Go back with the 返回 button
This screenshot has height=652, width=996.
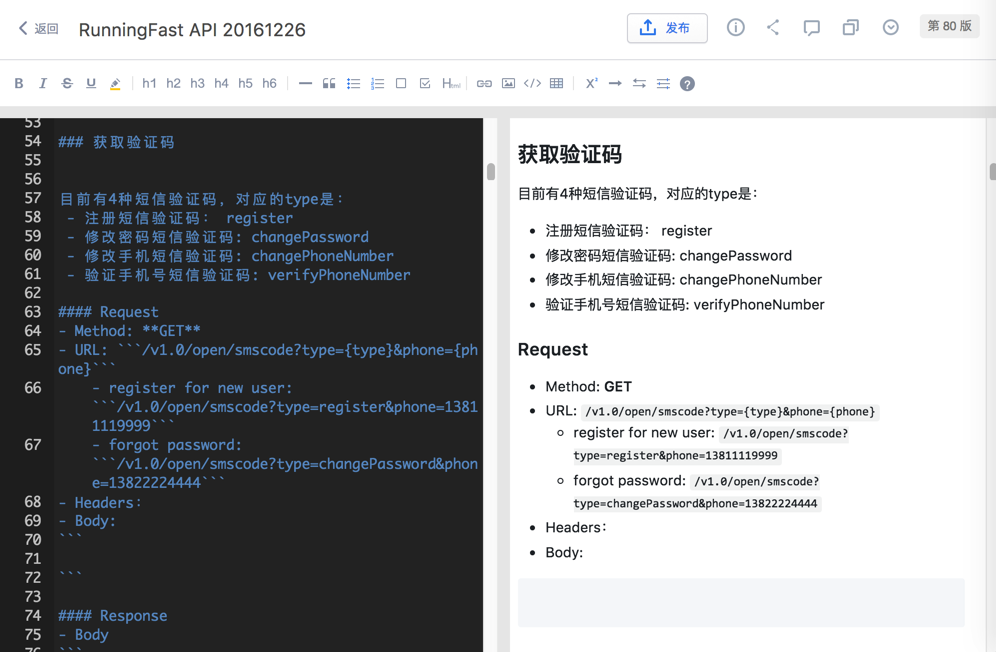pos(39,29)
